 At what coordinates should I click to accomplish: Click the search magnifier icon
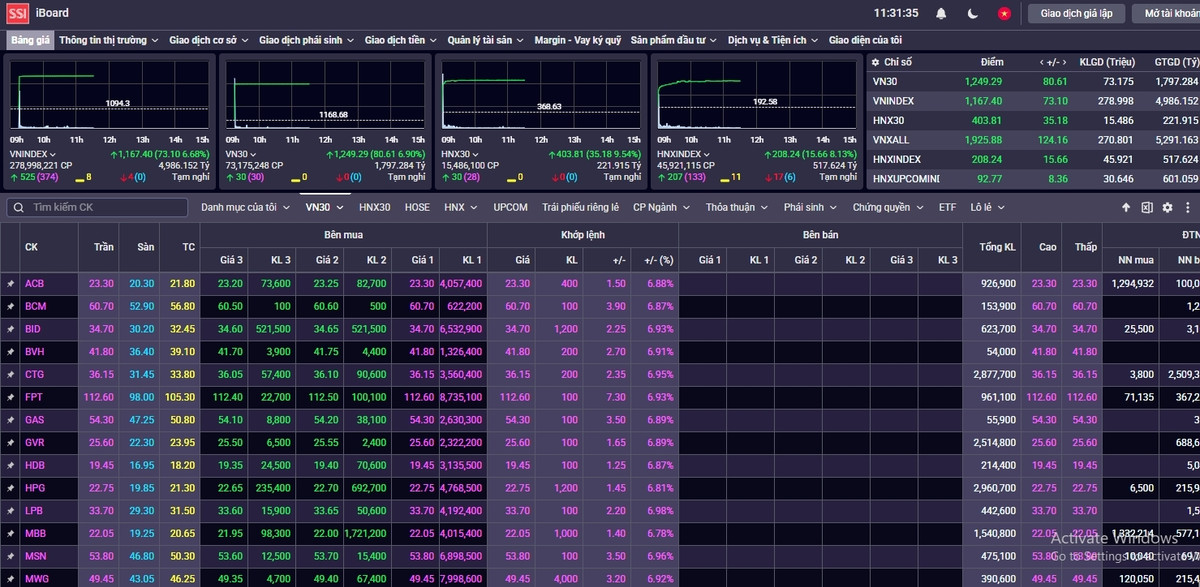click(19, 207)
